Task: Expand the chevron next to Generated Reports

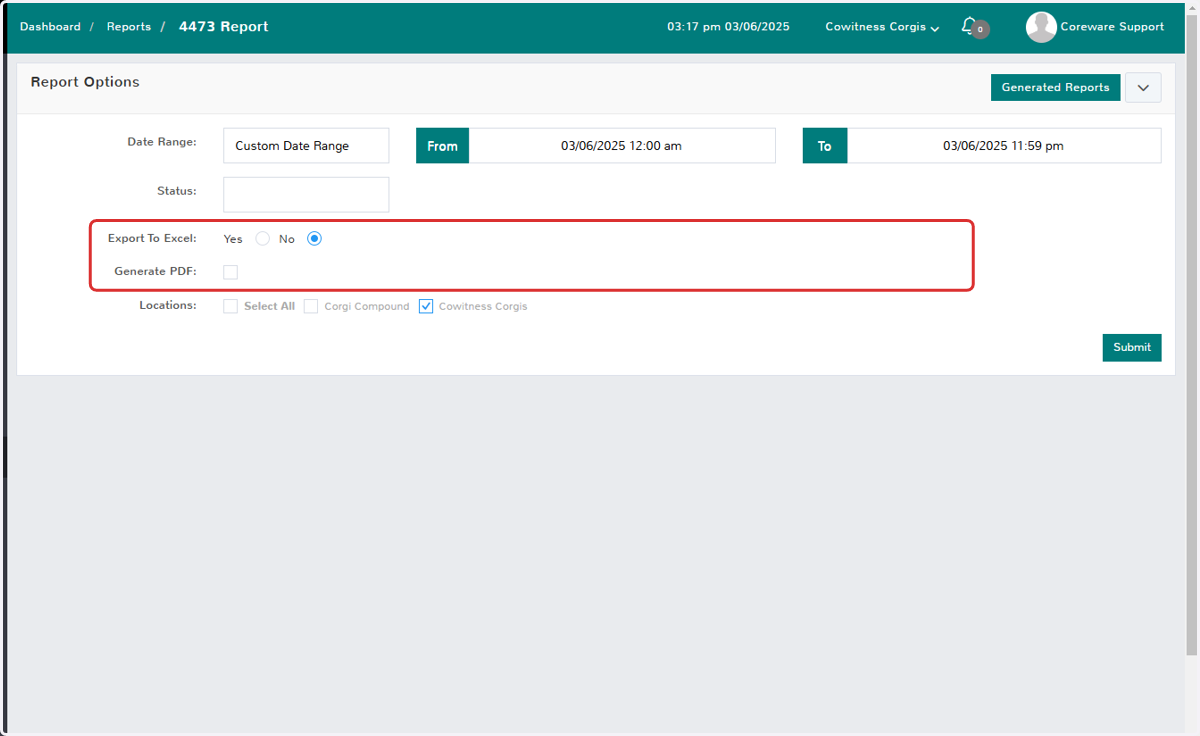Action: (1143, 87)
